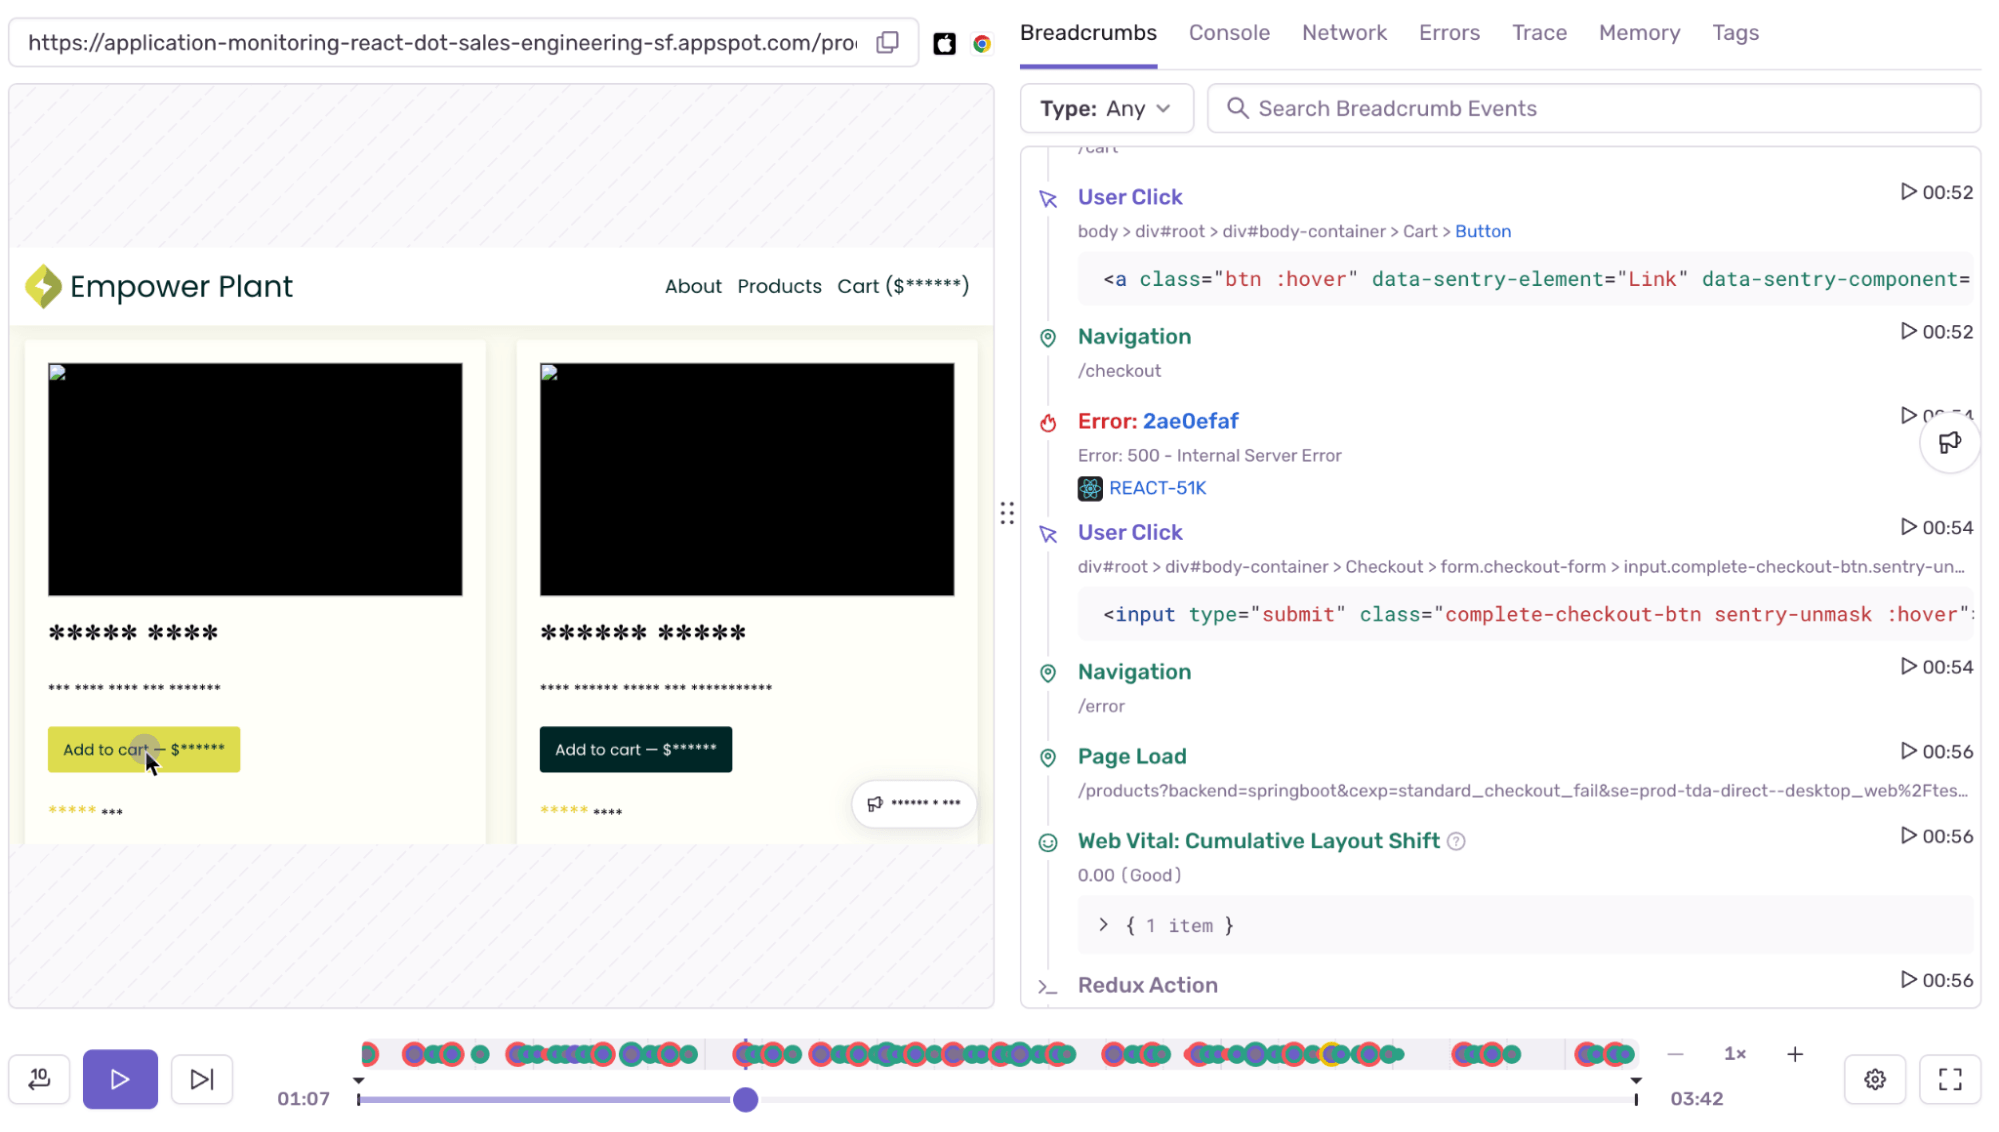
Task: Open the feedback megaphone icon on right edge
Action: [x=1949, y=441]
